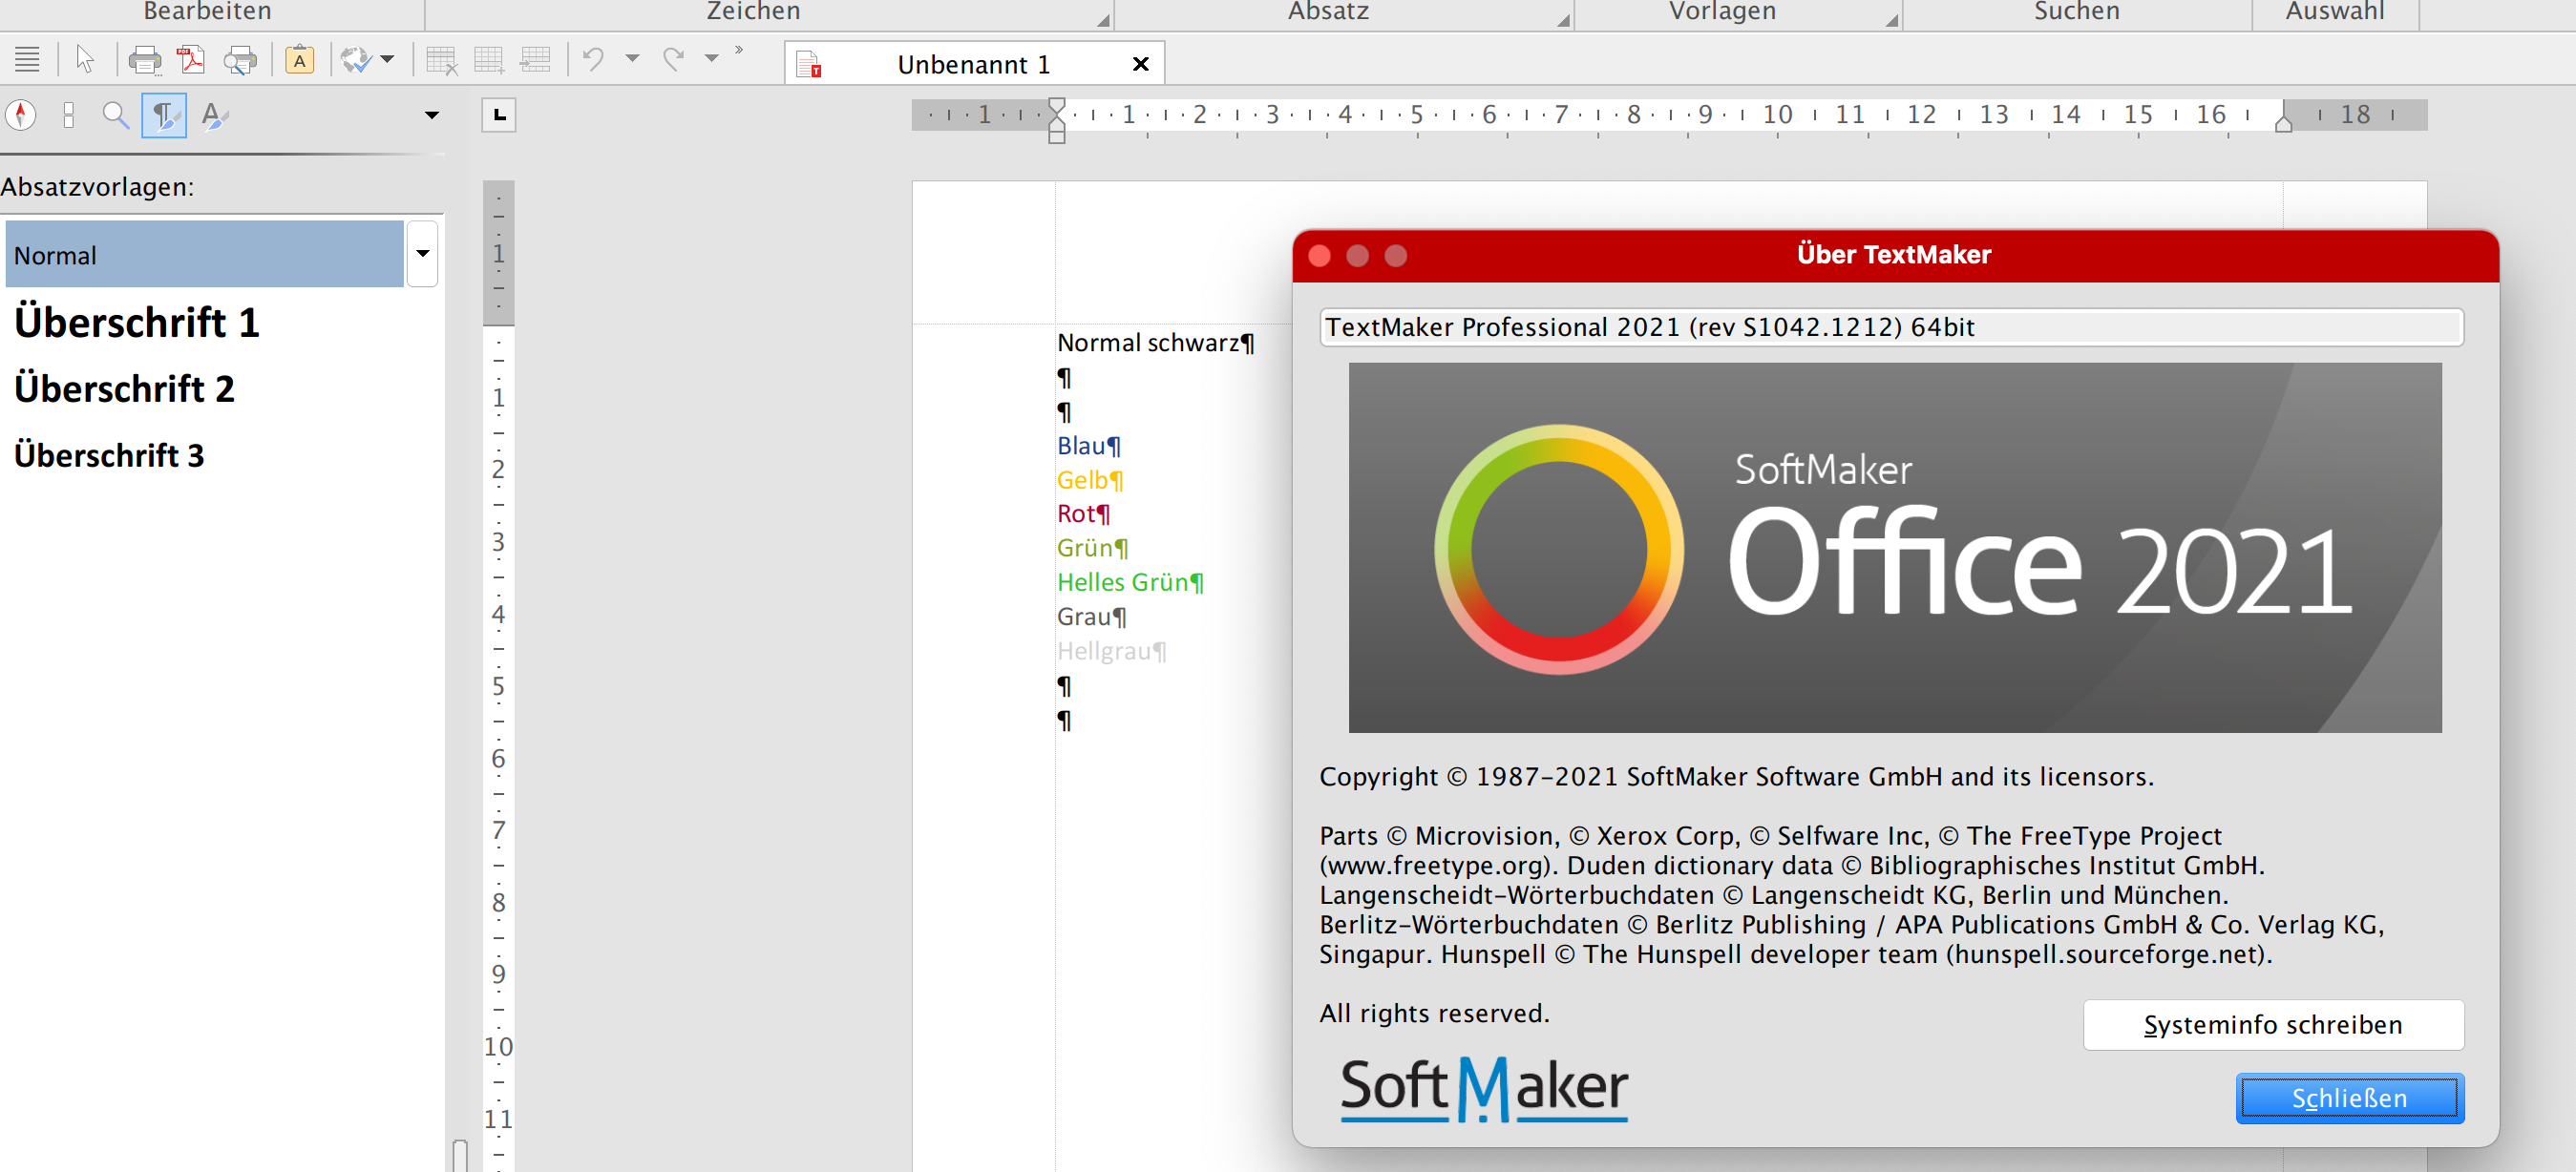Open the sidebar options dropdown arrow

[x=432, y=116]
